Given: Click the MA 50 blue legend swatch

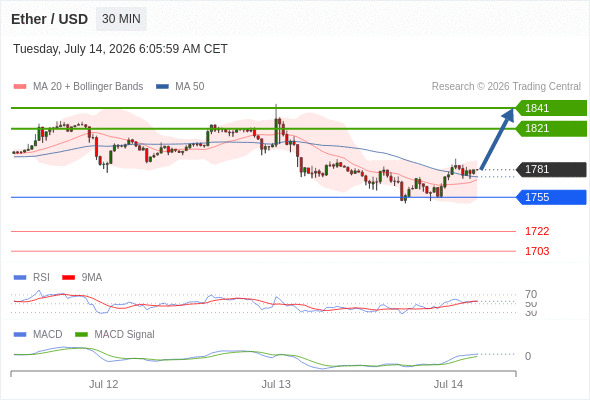Looking at the screenshot, I should click(x=162, y=87).
